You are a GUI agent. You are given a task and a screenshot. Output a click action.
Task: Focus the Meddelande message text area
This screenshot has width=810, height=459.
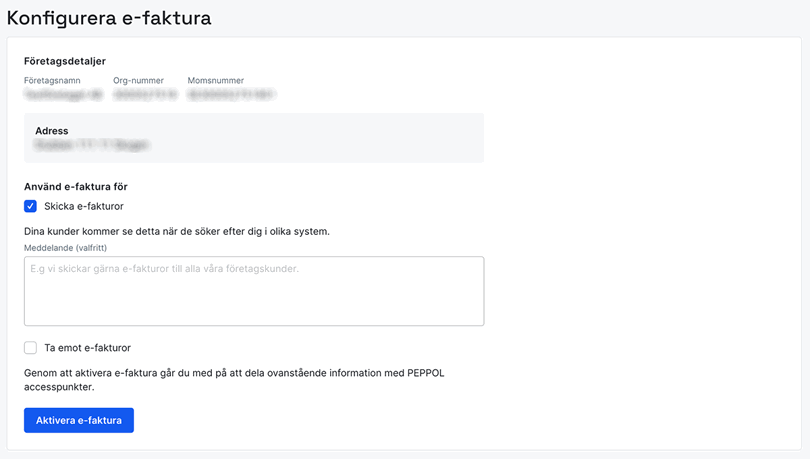254,291
